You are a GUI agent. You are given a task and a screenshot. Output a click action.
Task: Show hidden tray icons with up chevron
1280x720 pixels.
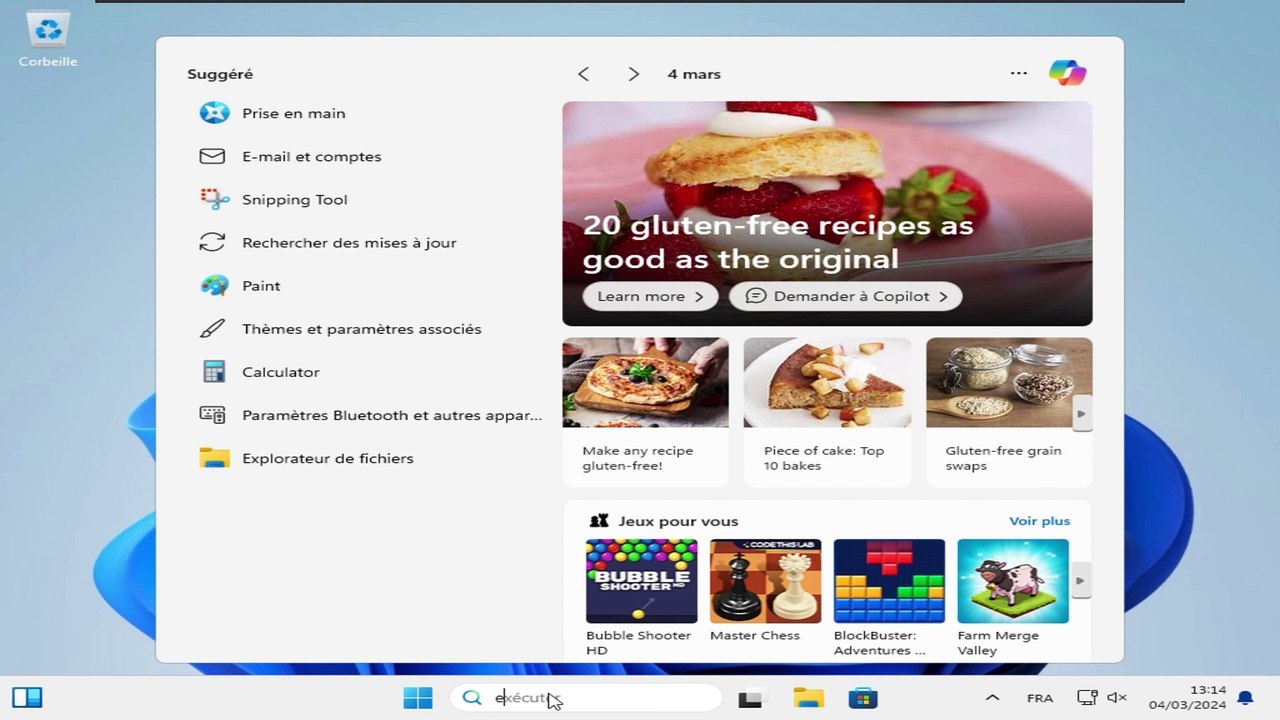click(992, 698)
